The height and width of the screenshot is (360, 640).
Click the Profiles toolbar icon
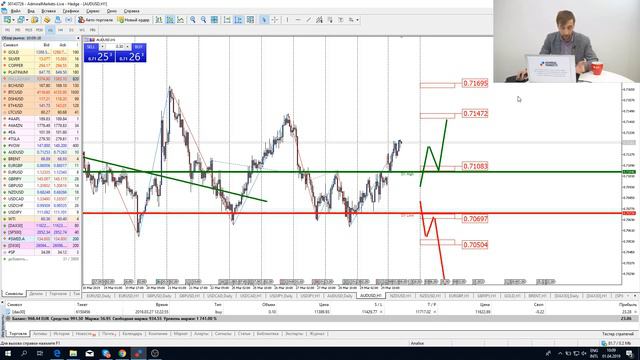(20, 20)
